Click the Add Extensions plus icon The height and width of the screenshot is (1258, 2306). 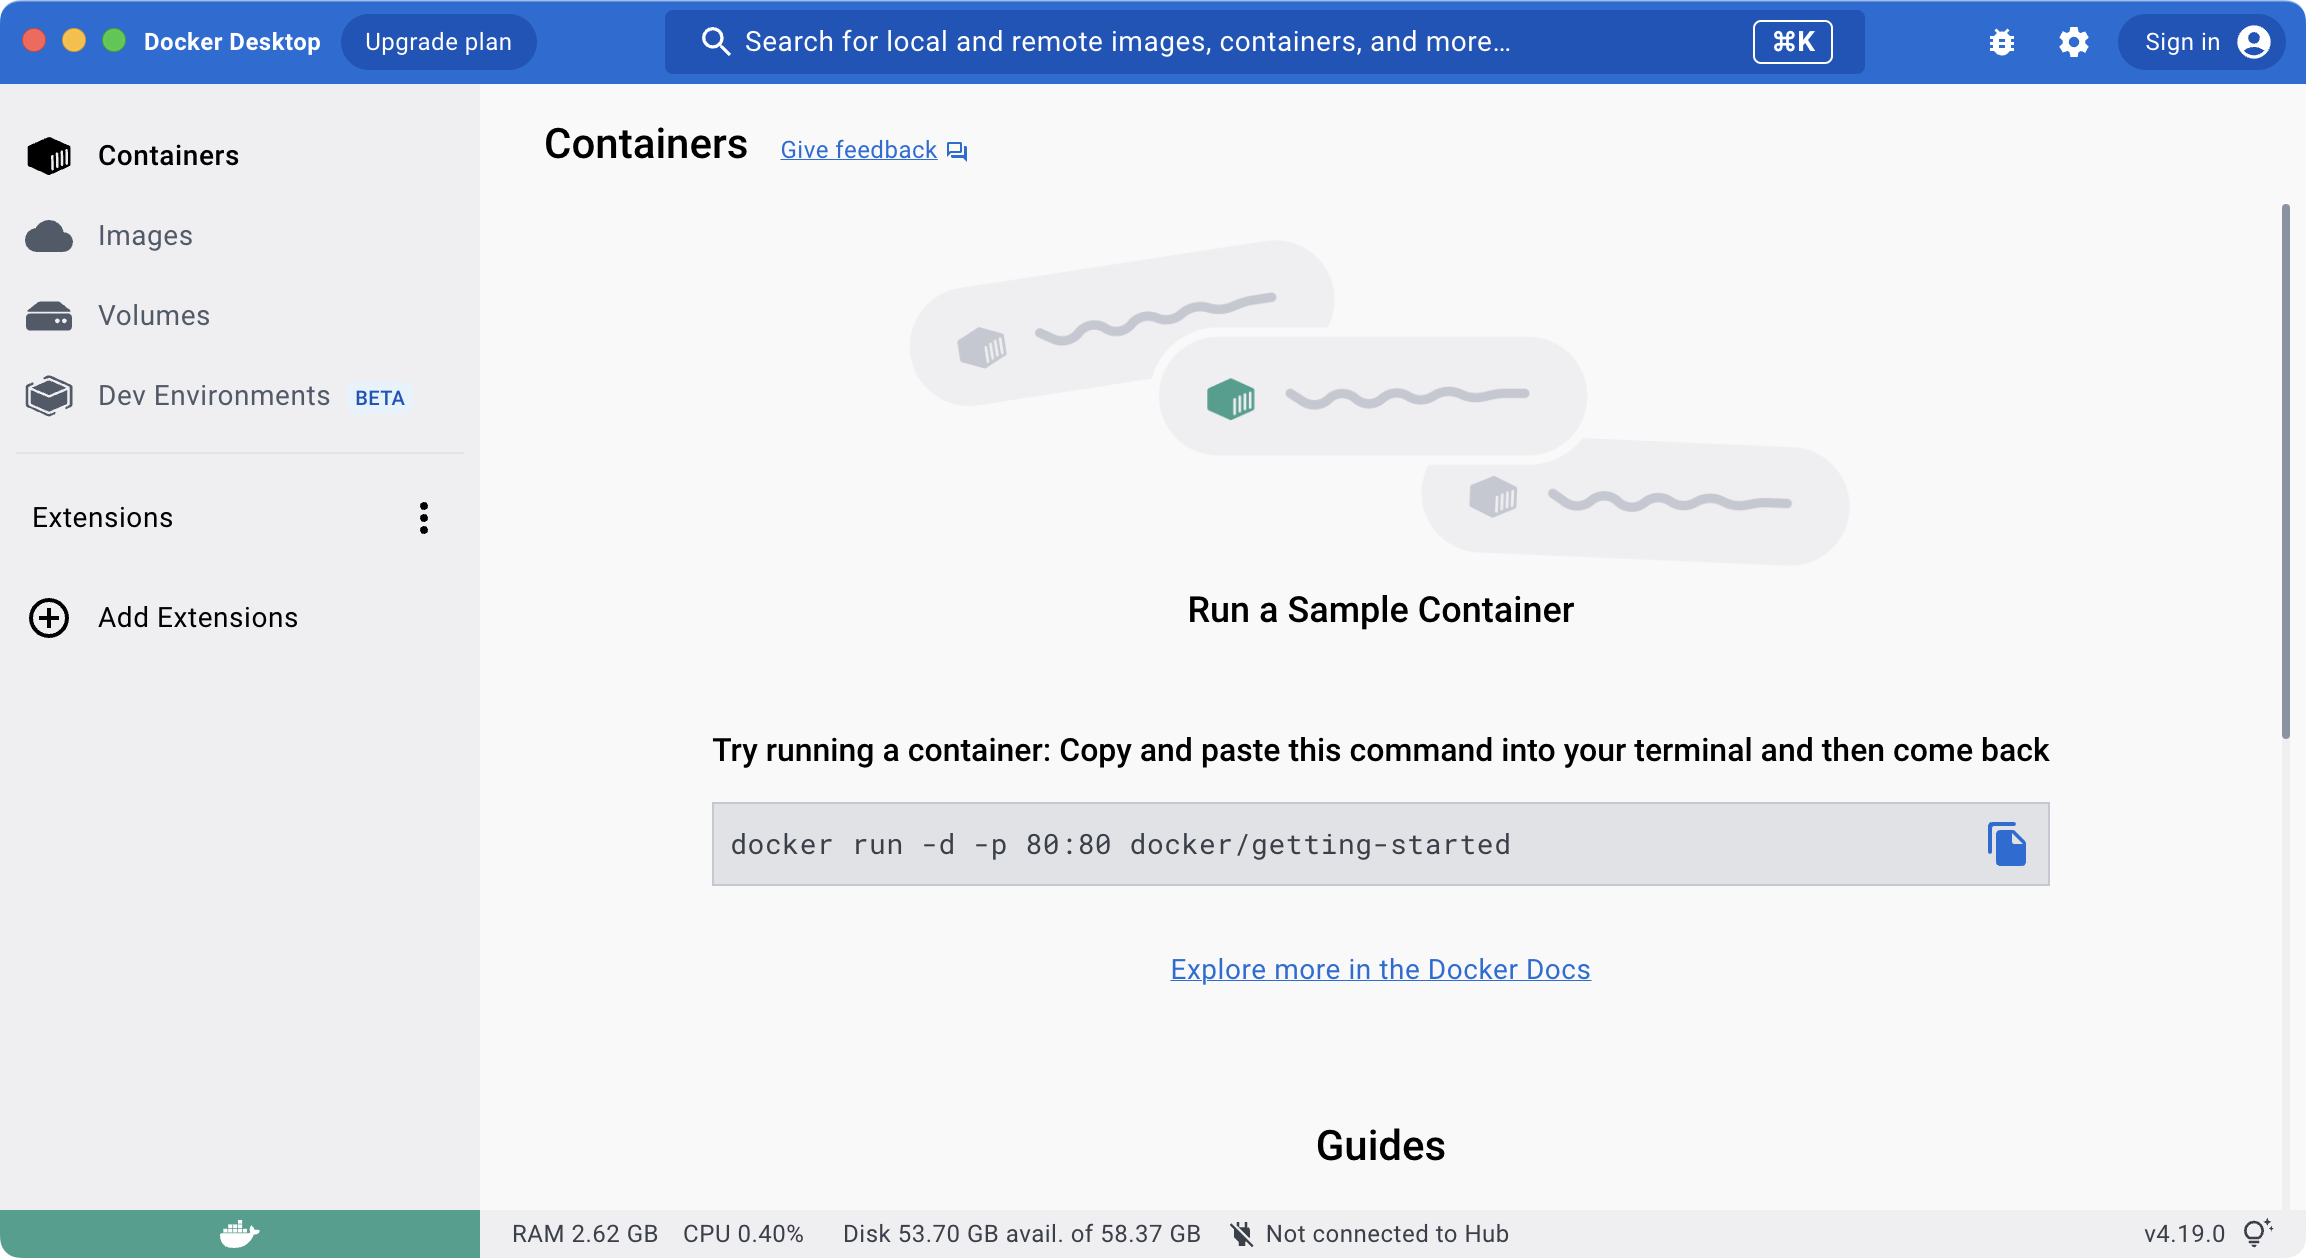(49, 618)
